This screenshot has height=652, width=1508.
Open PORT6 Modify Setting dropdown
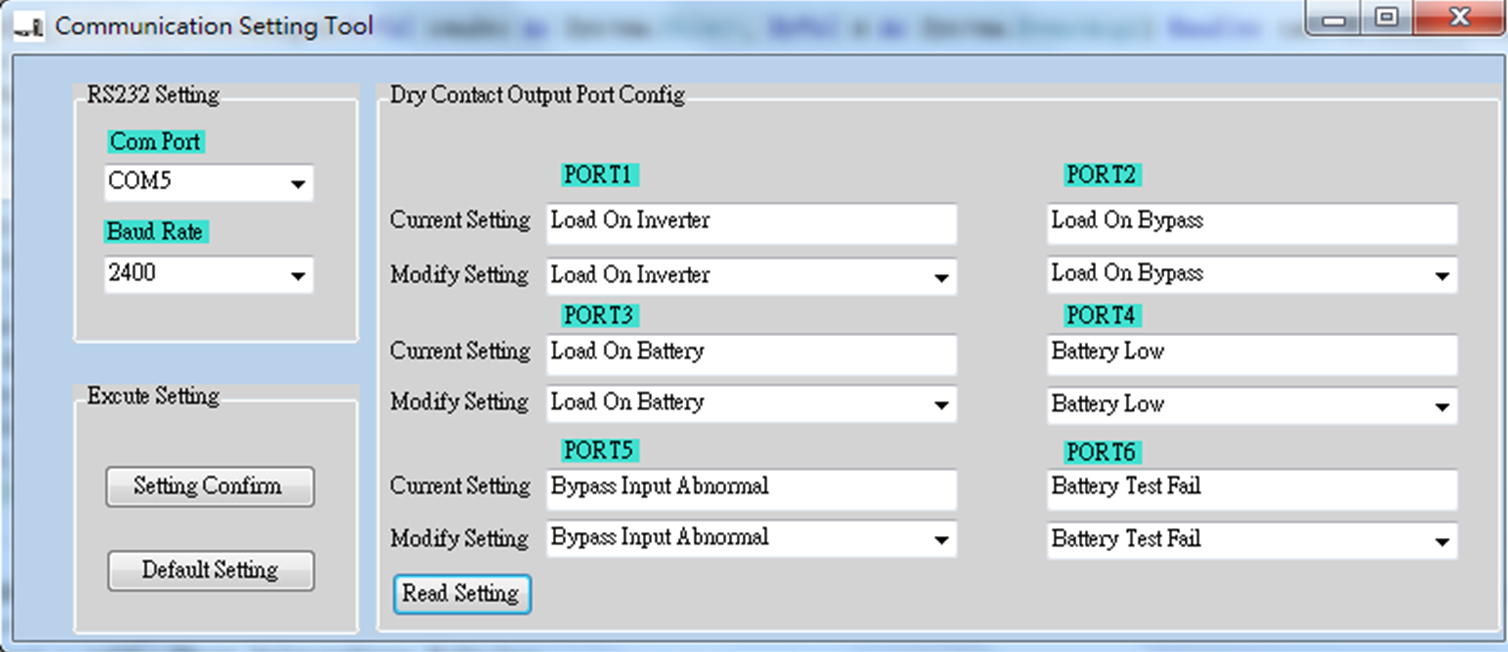[x=1441, y=542]
